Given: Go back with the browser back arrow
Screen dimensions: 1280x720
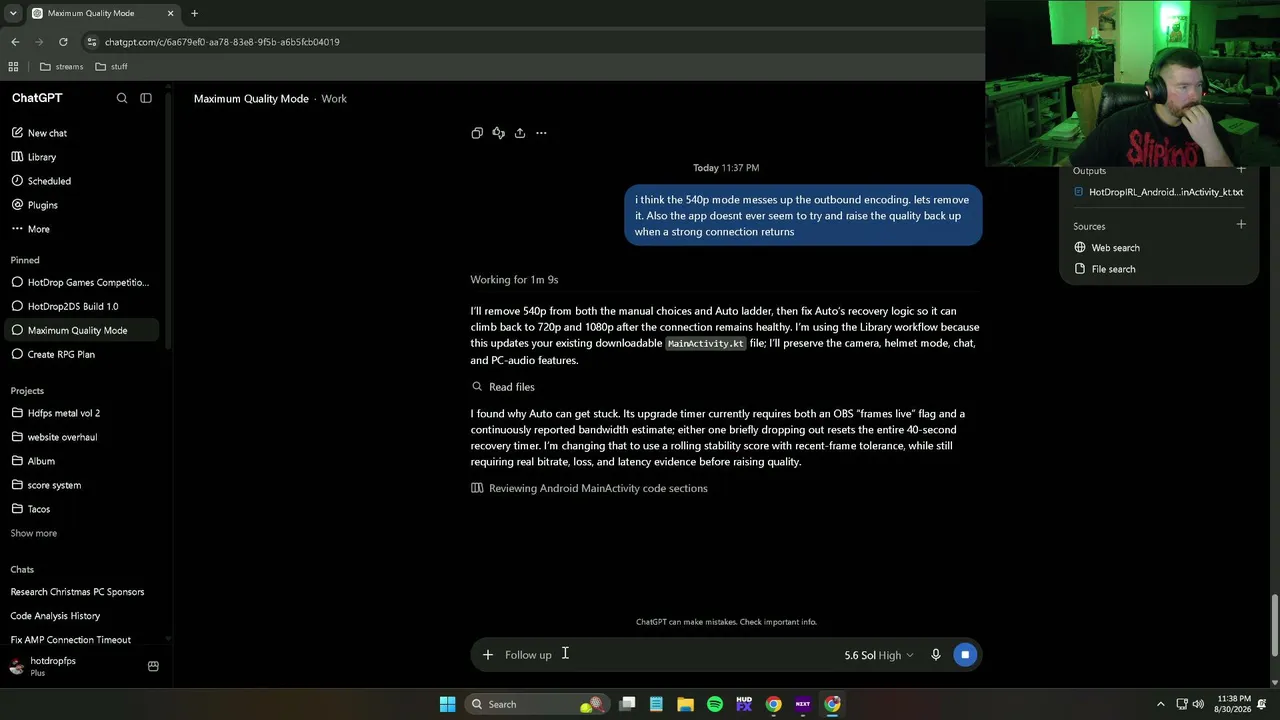Looking at the screenshot, I should [15, 42].
